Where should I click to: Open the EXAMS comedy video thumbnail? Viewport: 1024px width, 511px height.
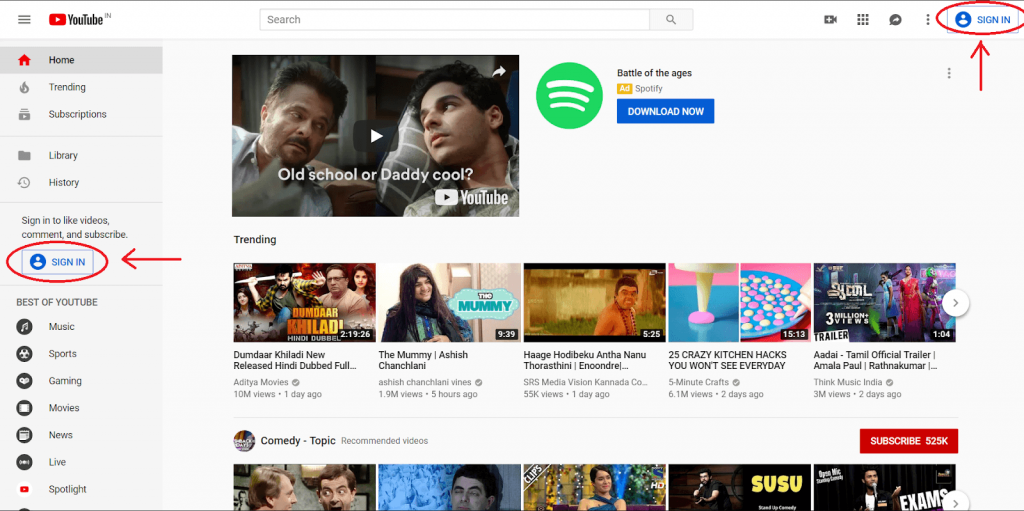tap(884, 487)
